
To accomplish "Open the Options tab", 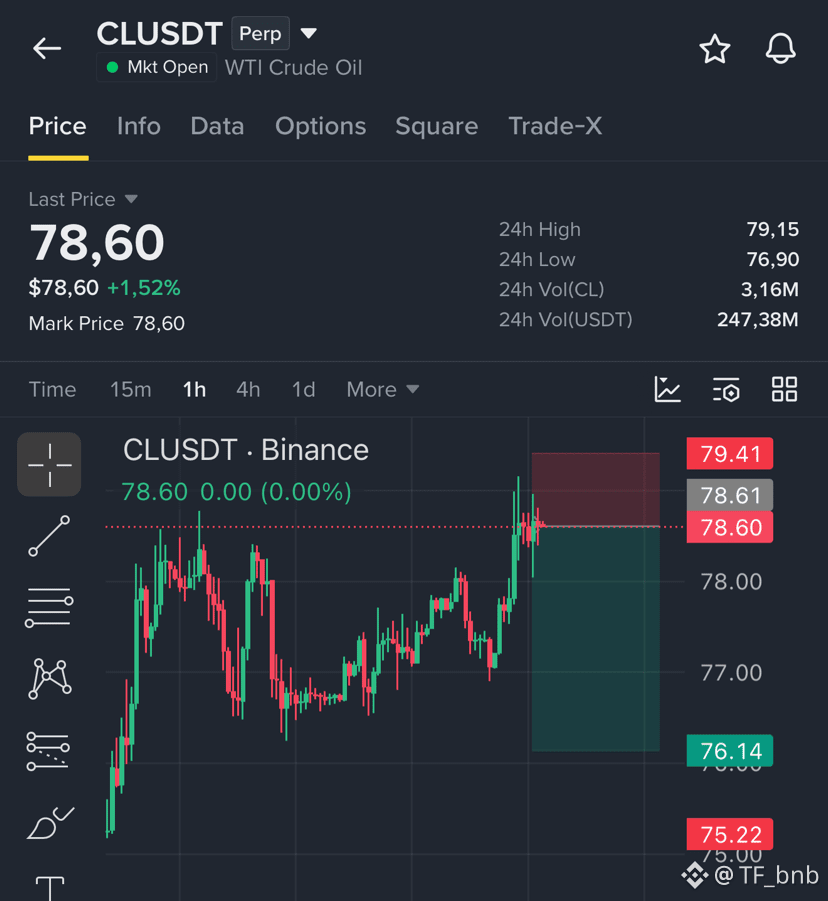I will 320,126.
